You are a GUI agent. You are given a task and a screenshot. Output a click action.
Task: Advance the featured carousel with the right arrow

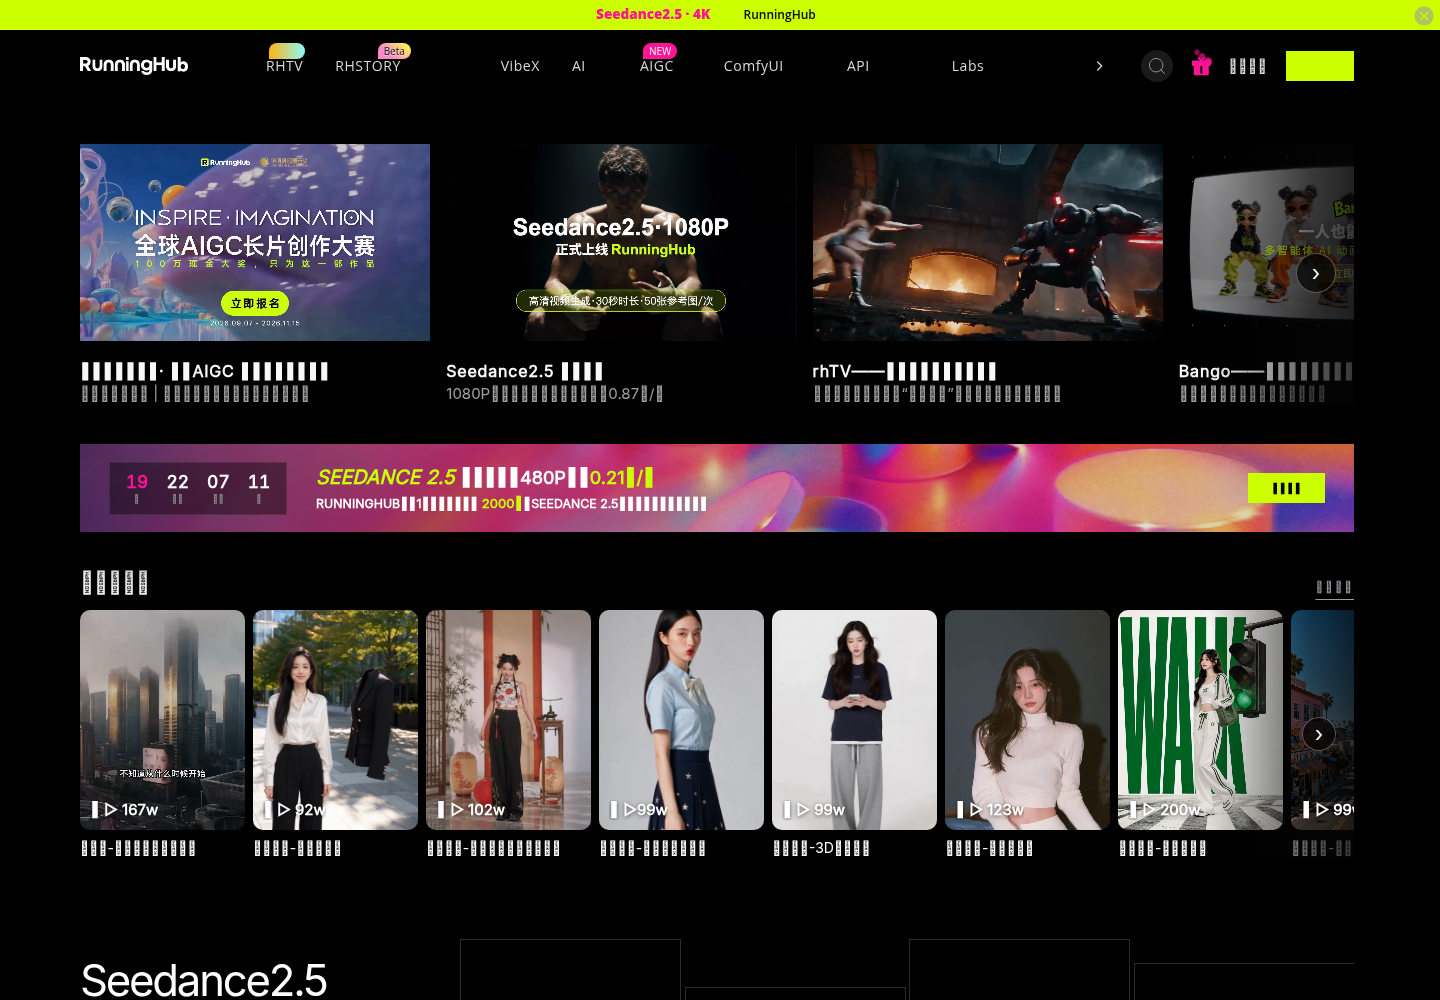1316,273
